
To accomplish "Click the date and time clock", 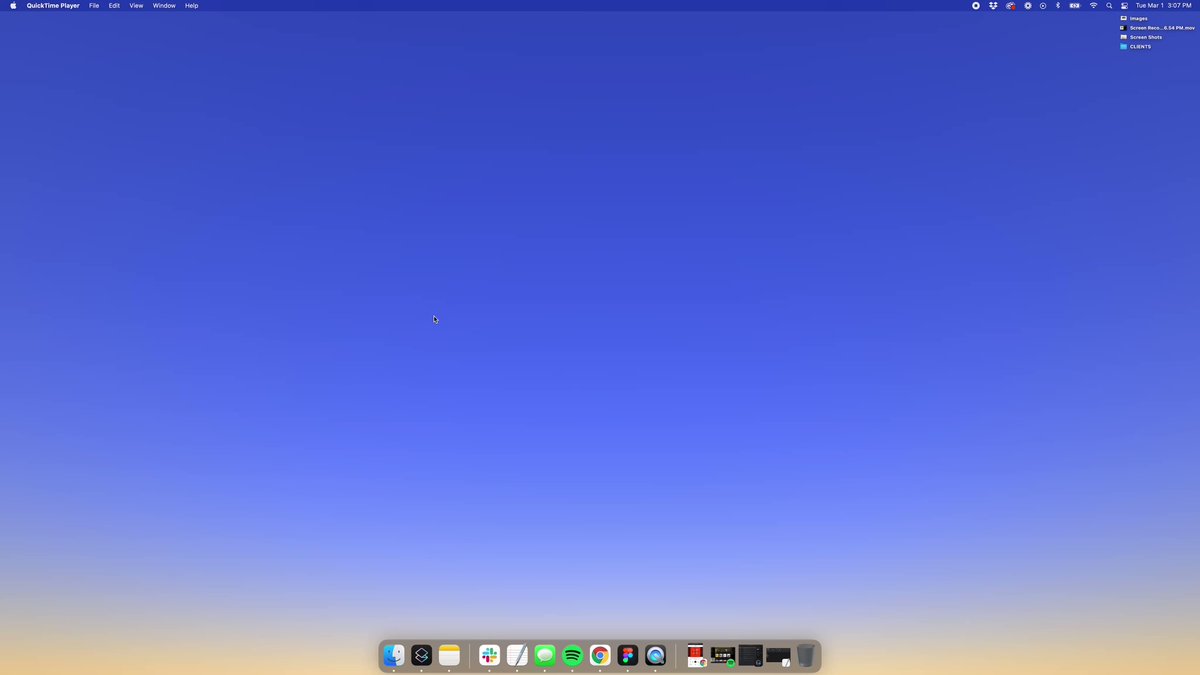I will point(1163,6).
